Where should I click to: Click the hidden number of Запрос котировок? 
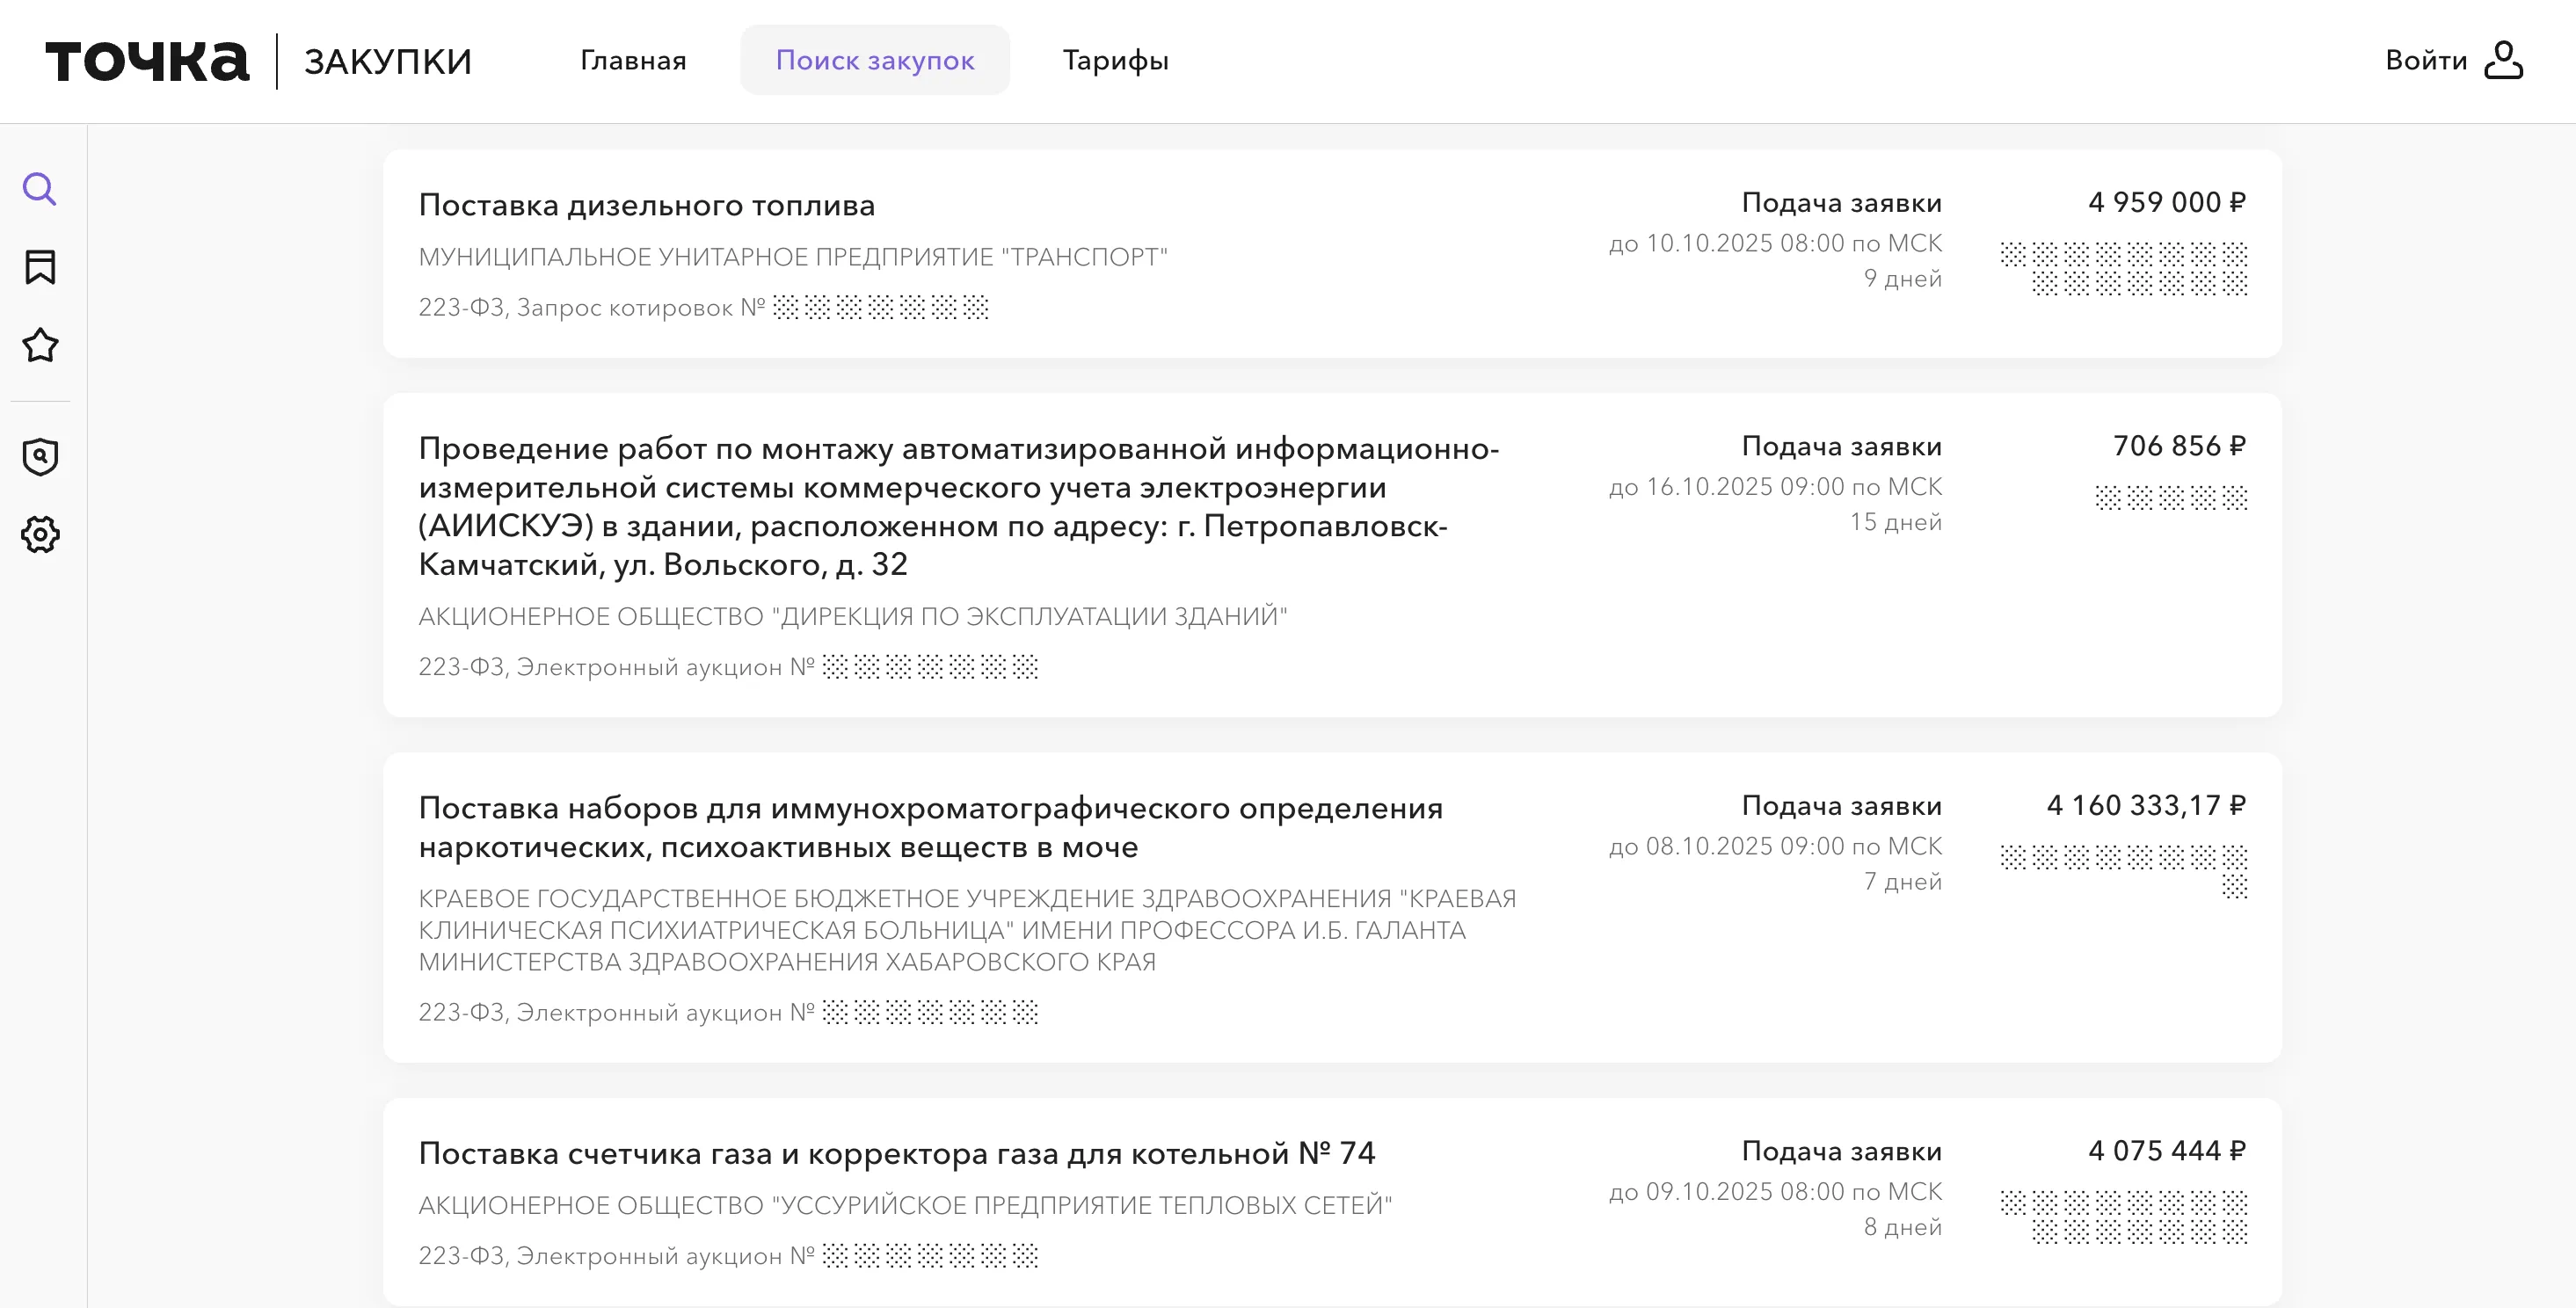tap(880, 307)
